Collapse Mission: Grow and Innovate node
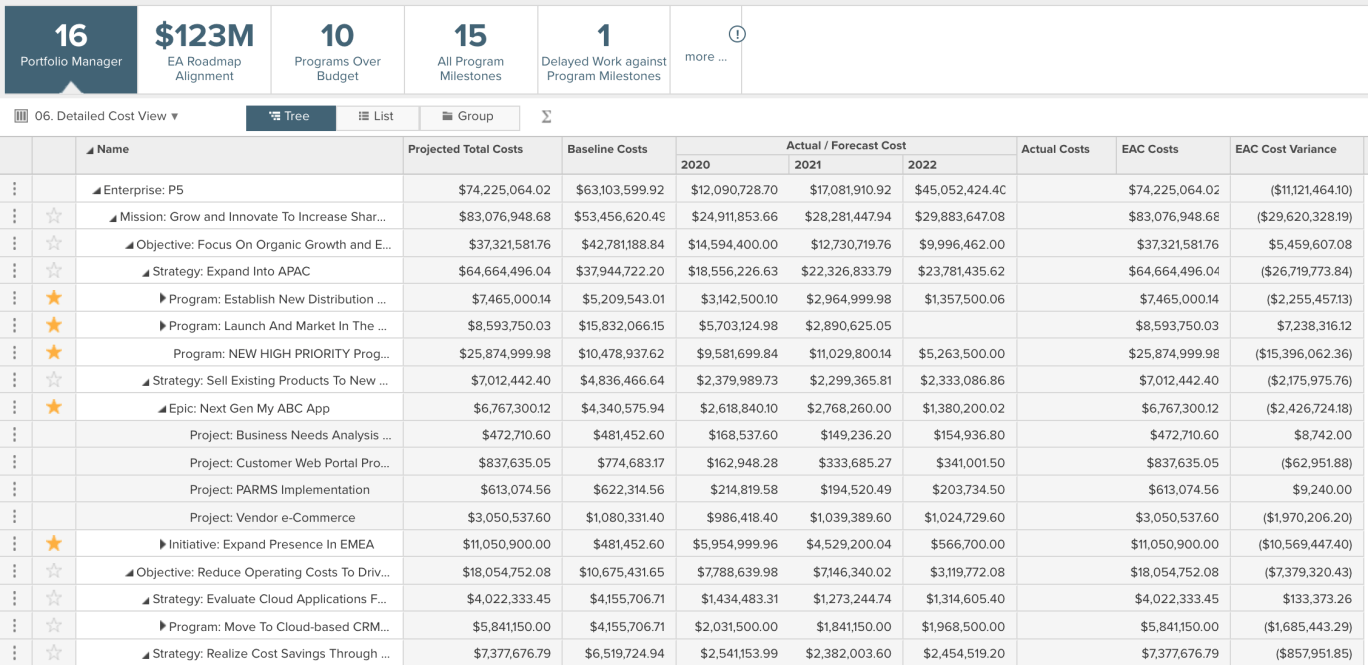The width and height of the screenshot is (1368, 665). (x=113, y=217)
